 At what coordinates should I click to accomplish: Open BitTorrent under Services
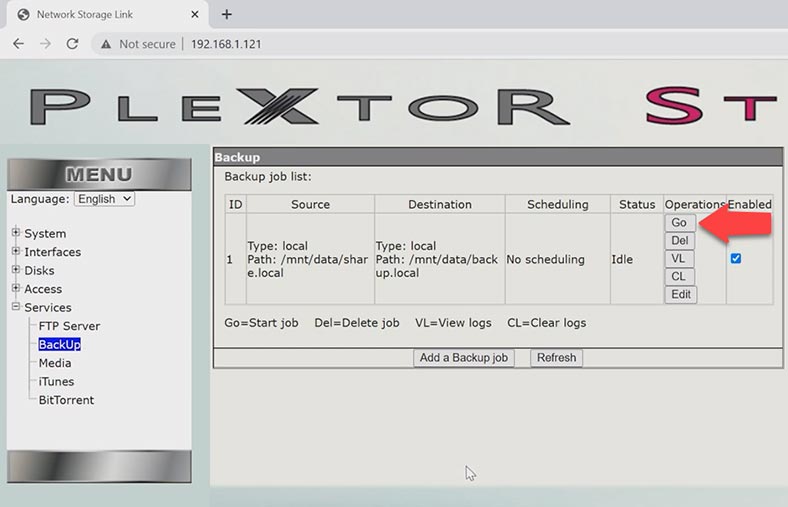pyautogui.click(x=66, y=400)
